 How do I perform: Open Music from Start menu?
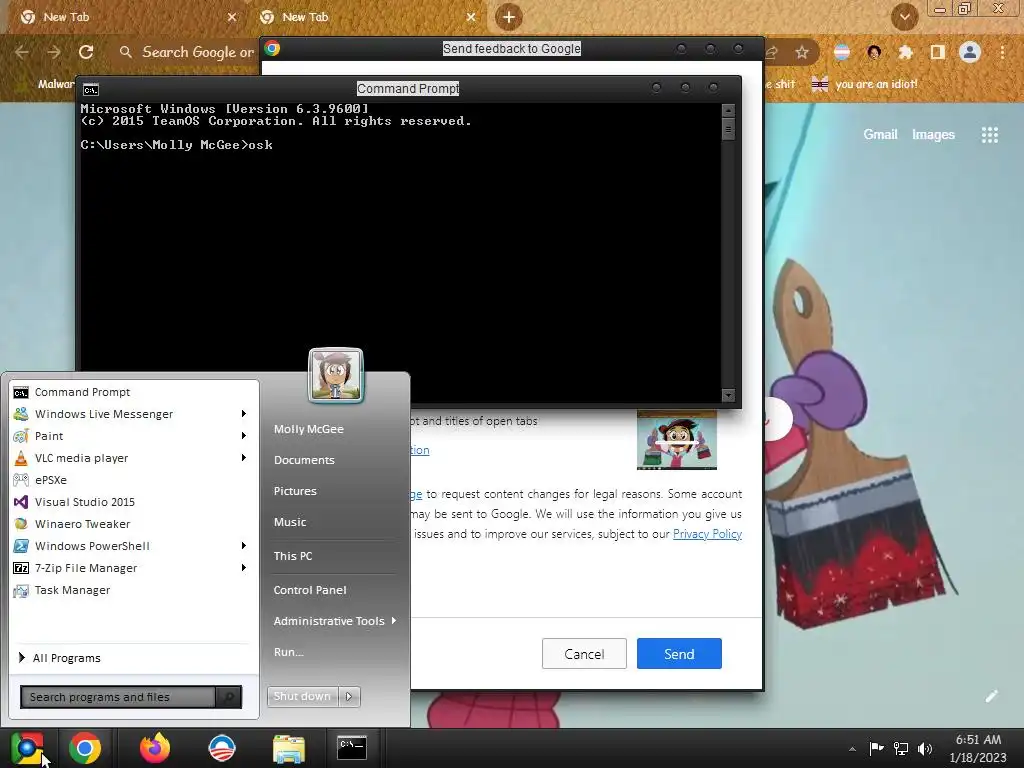click(x=290, y=522)
